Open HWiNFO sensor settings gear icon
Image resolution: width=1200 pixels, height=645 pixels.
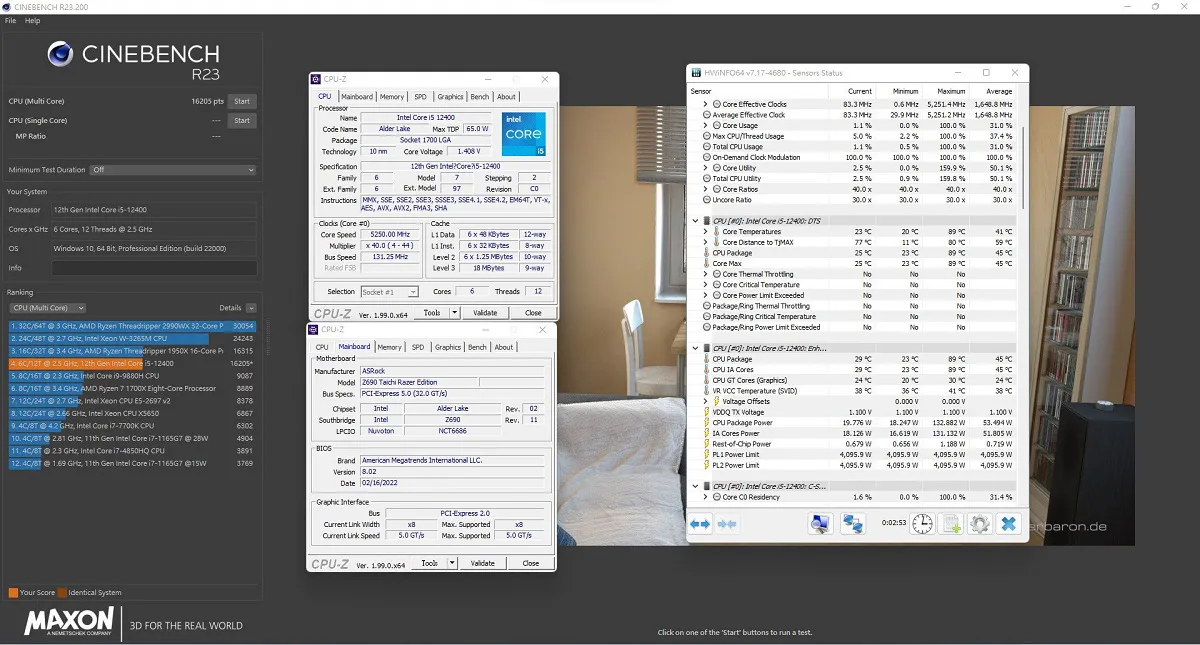pyautogui.click(x=980, y=523)
